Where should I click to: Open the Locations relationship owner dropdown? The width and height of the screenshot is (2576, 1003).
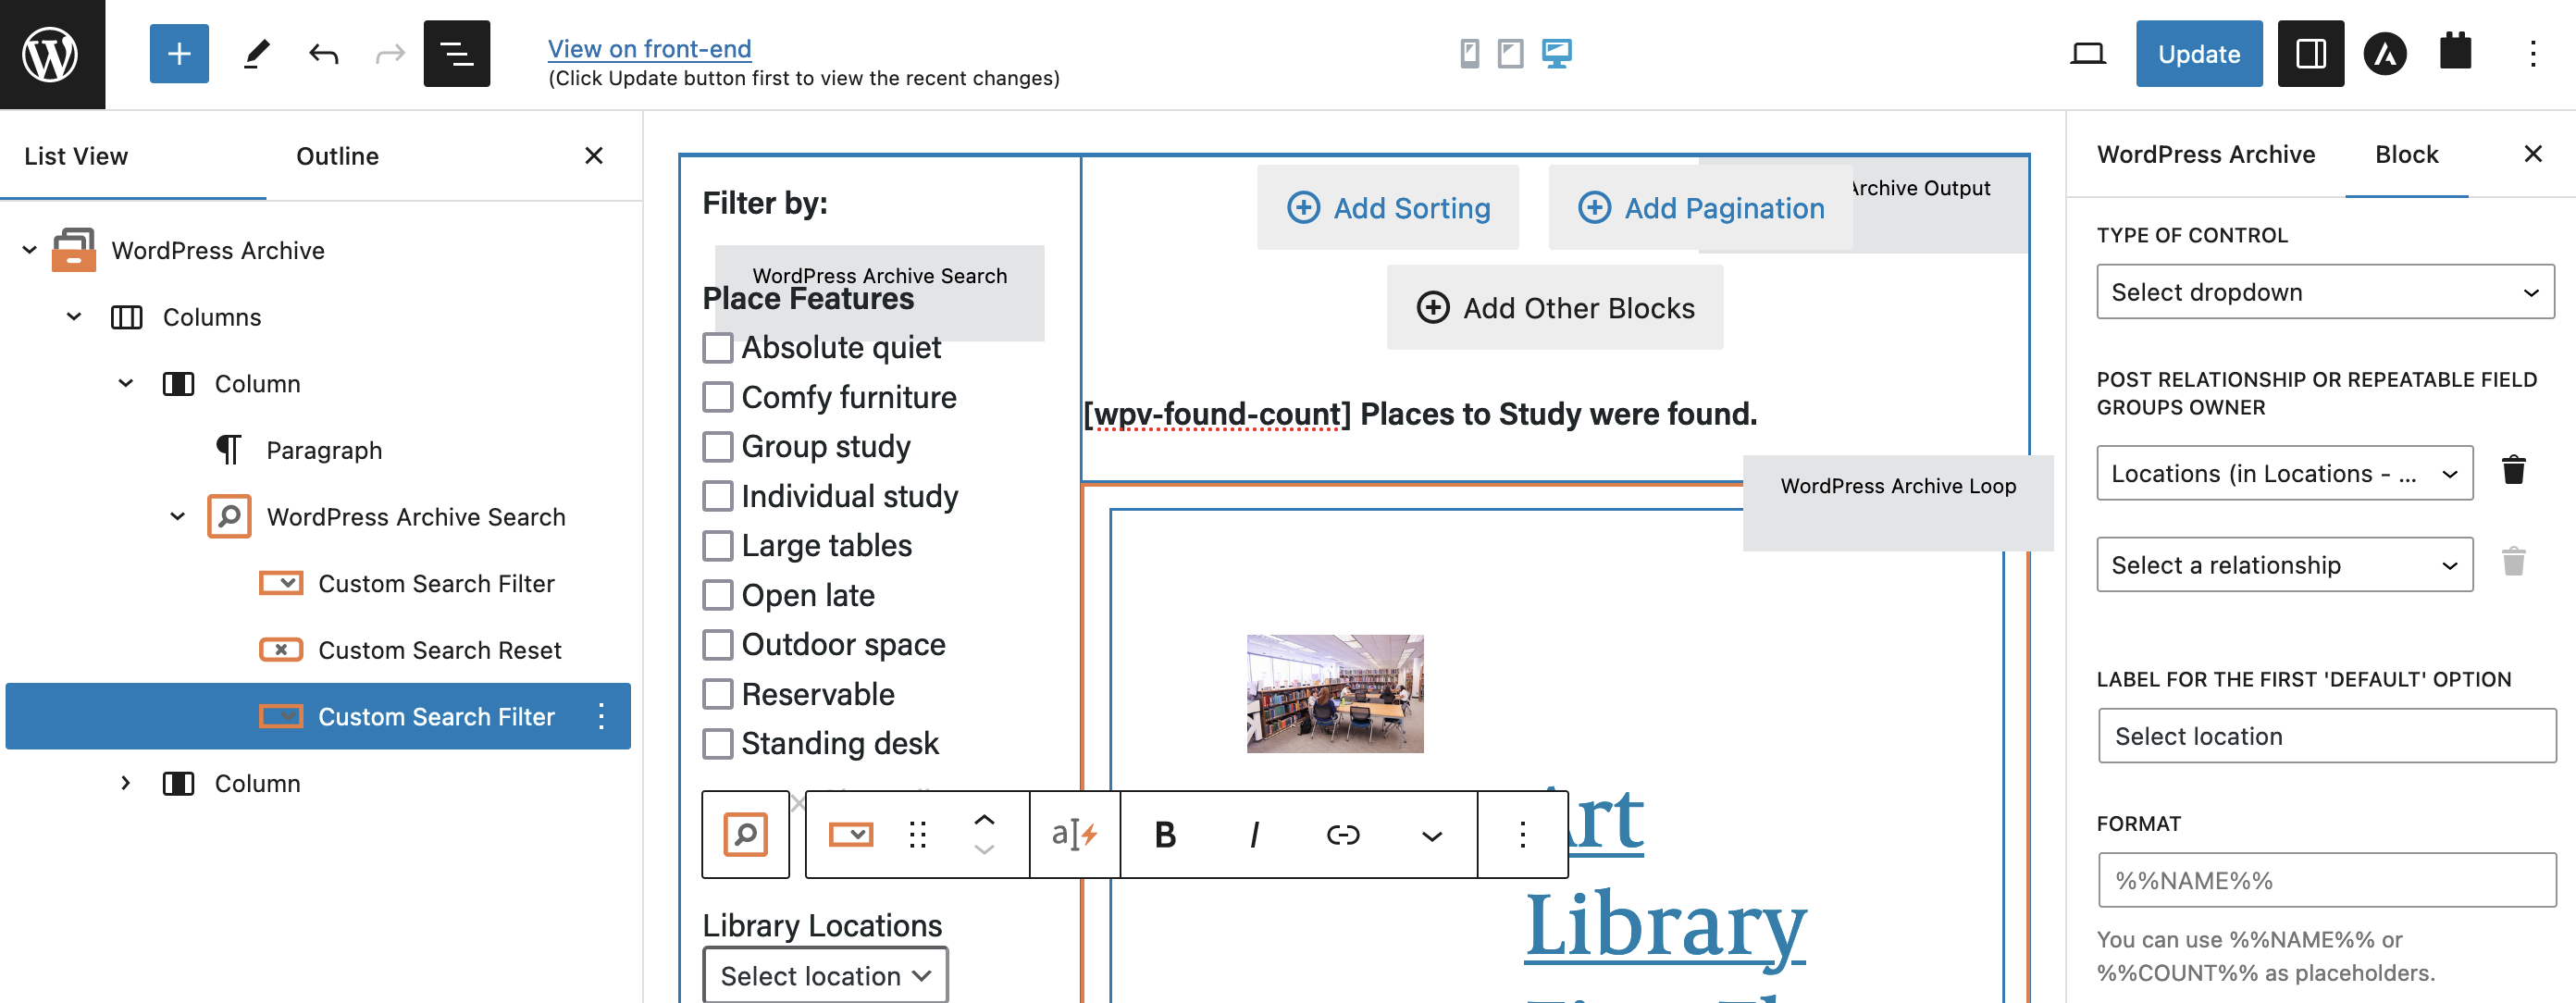click(2284, 473)
